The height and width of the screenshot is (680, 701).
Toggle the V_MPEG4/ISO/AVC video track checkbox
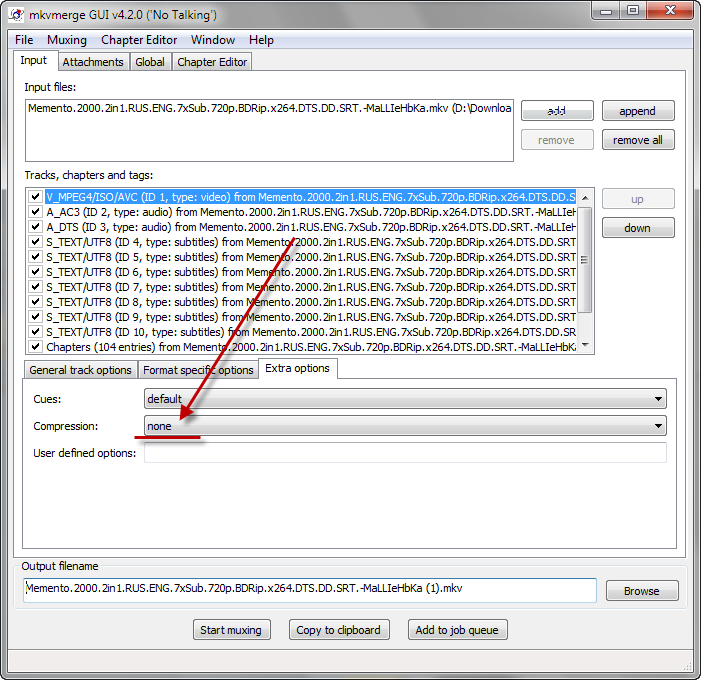pyautogui.click(x=36, y=197)
